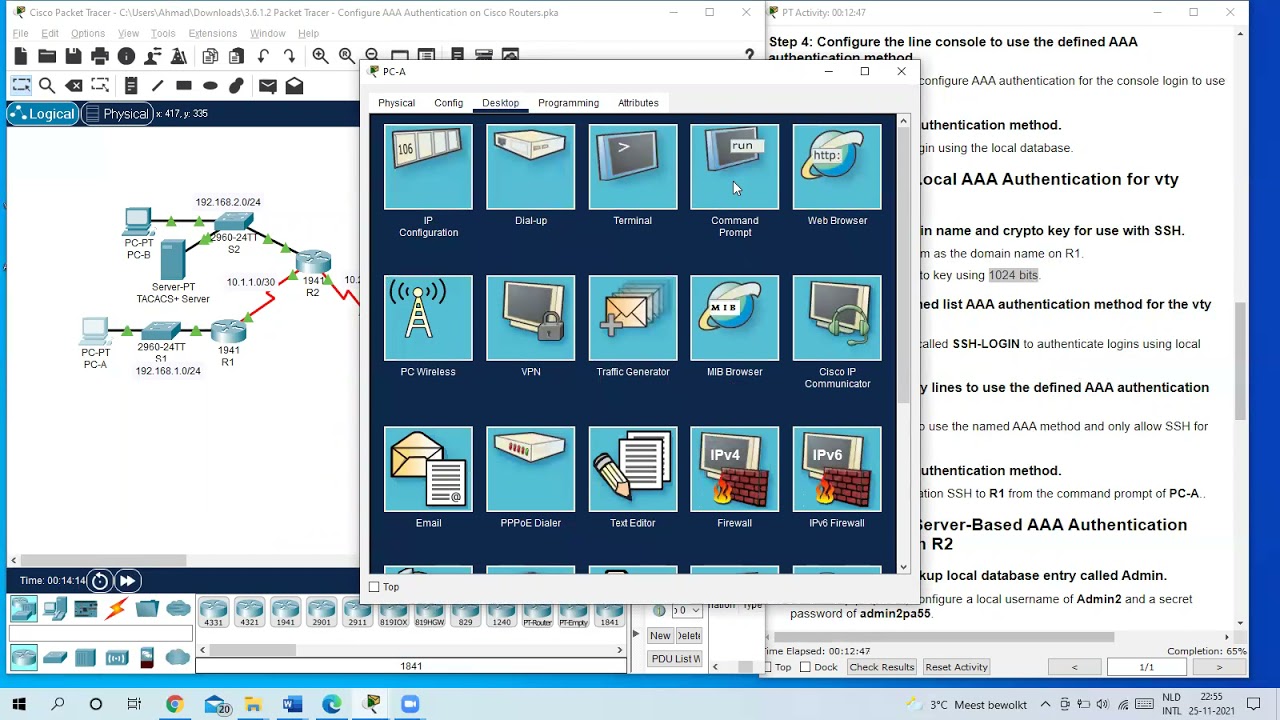The height and width of the screenshot is (720, 1280).
Task: Pick the 4331 router from device list
Action: coord(213,612)
